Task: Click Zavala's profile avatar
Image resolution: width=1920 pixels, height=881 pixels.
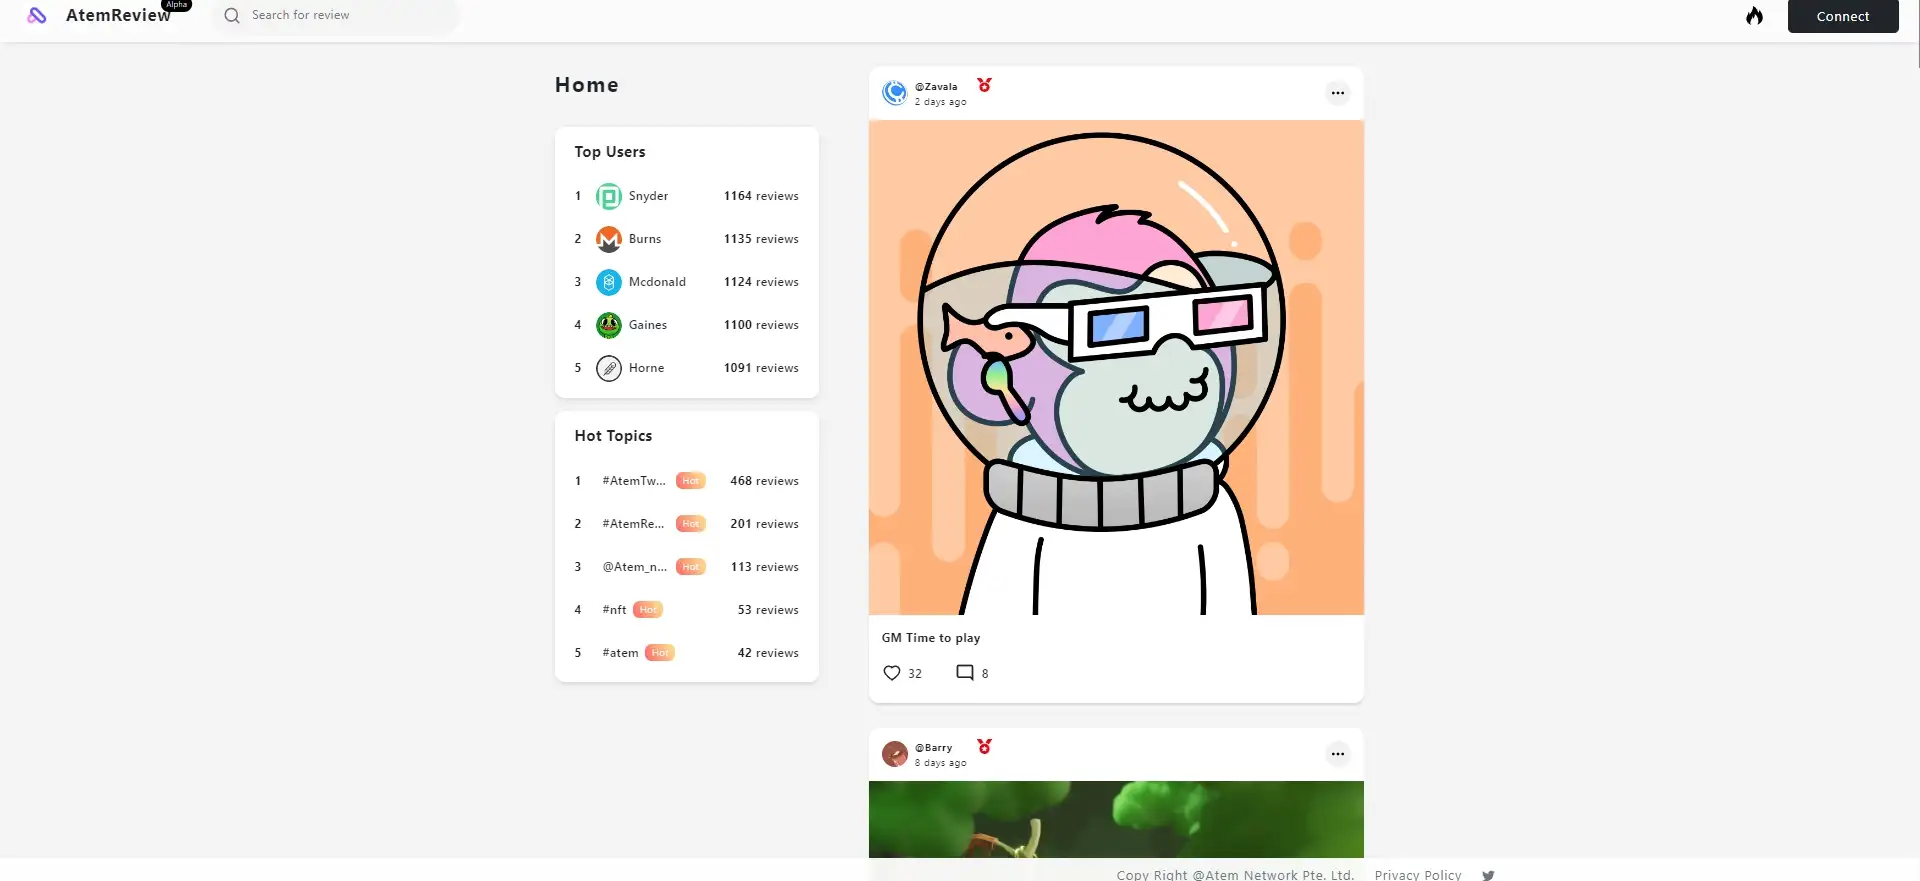Action: [x=895, y=93]
